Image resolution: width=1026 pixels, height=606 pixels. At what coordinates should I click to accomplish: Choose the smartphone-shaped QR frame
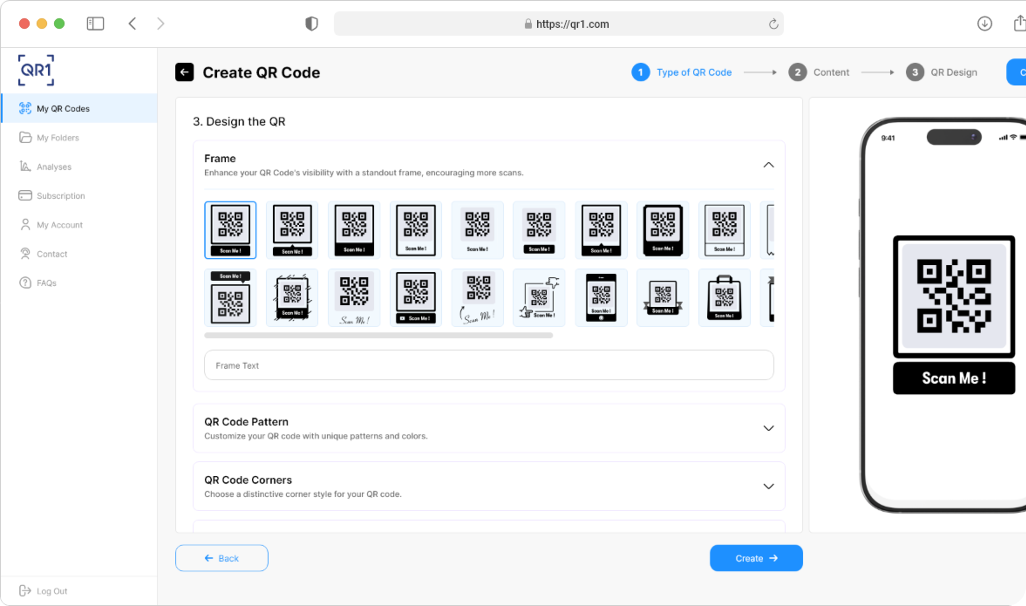point(601,297)
